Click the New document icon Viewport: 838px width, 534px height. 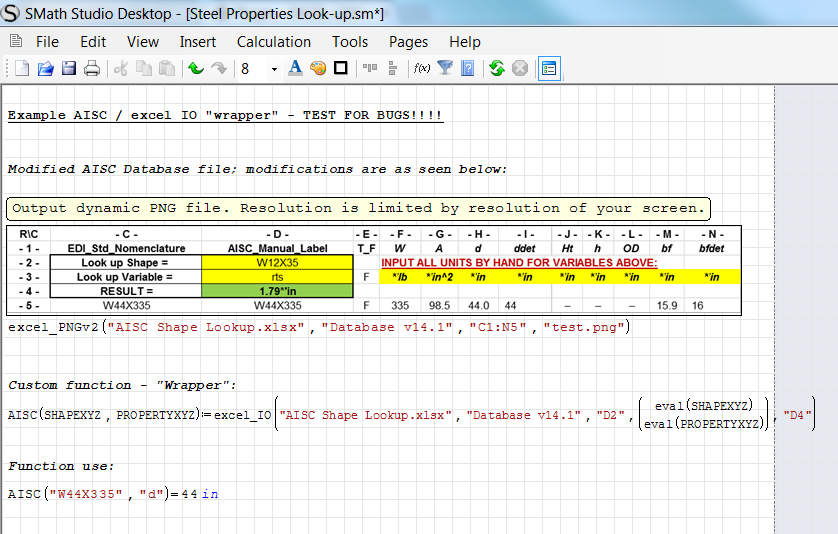21,68
